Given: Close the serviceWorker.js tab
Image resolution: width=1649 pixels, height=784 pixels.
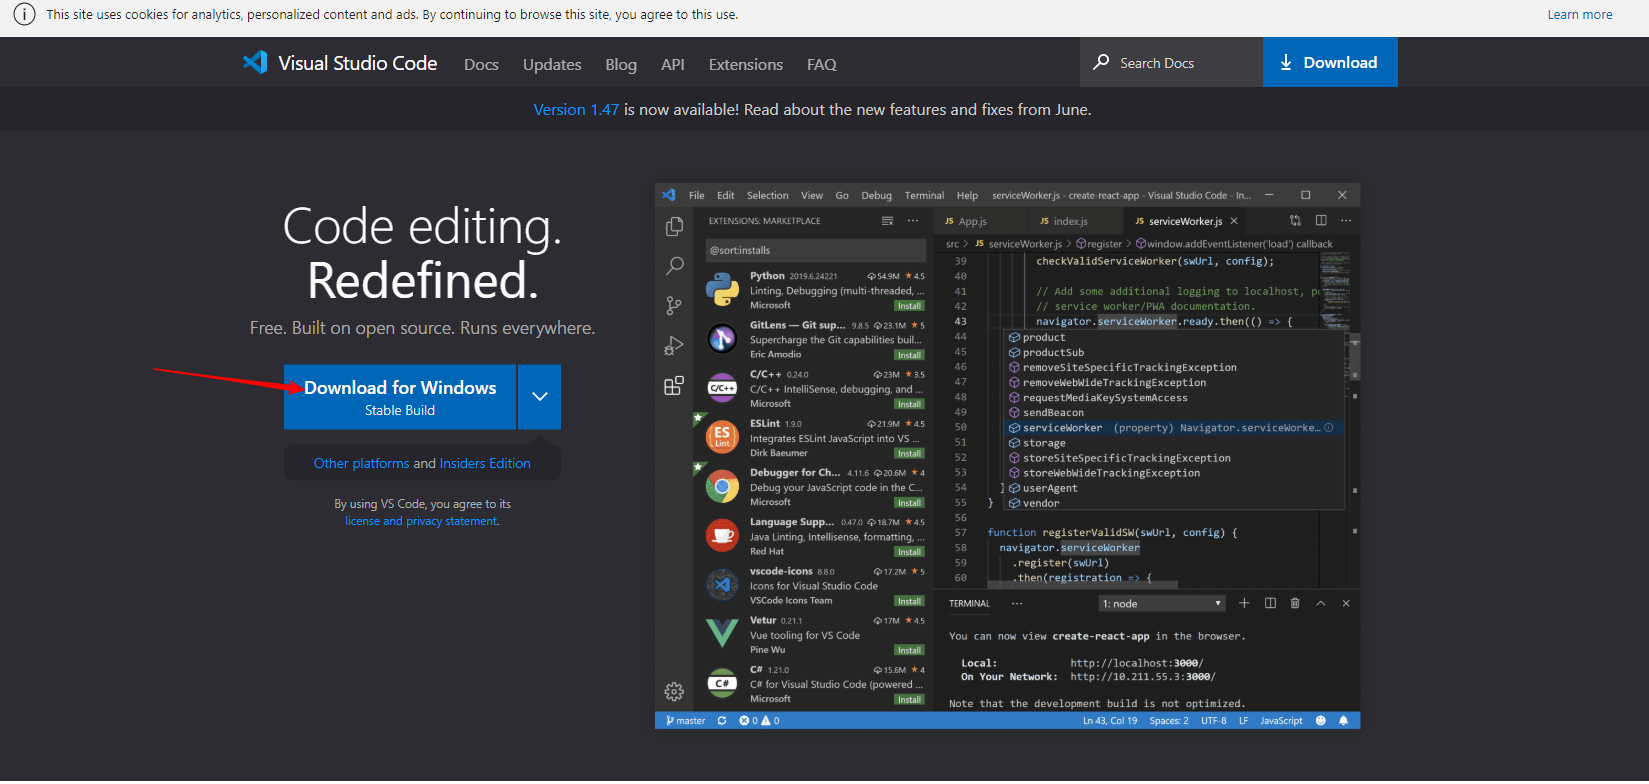Looking at the screenshot, I should point(1234,221).
